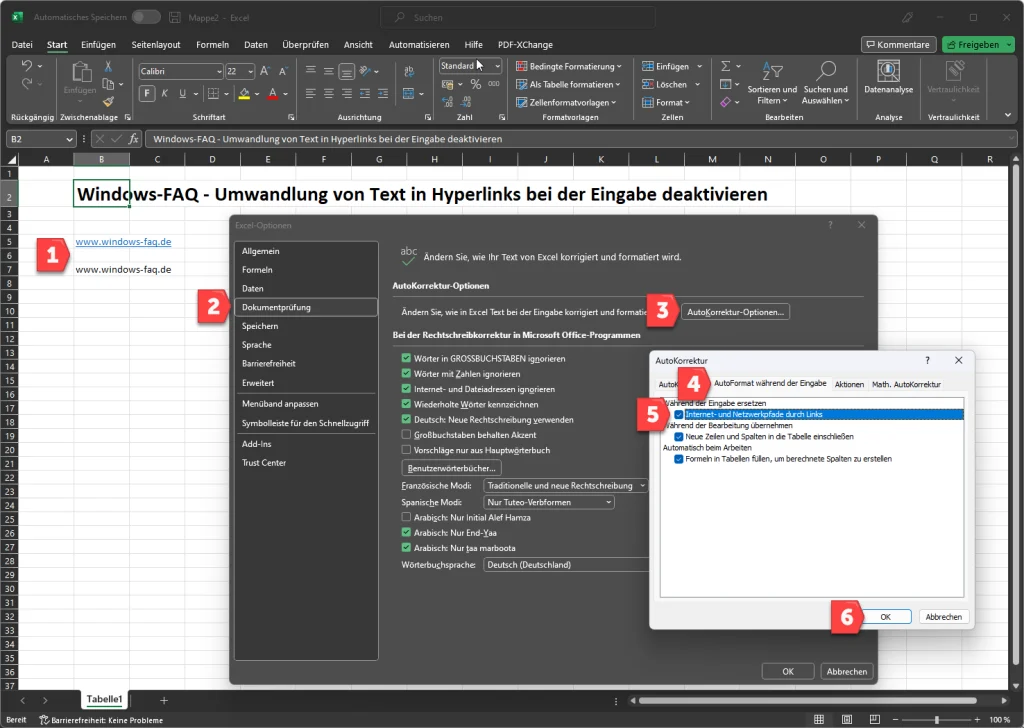Switch to Aktionen tab in AutoKorrektur
The image size is (1024, 728).
pyautogui.click(x=849, y=385)
